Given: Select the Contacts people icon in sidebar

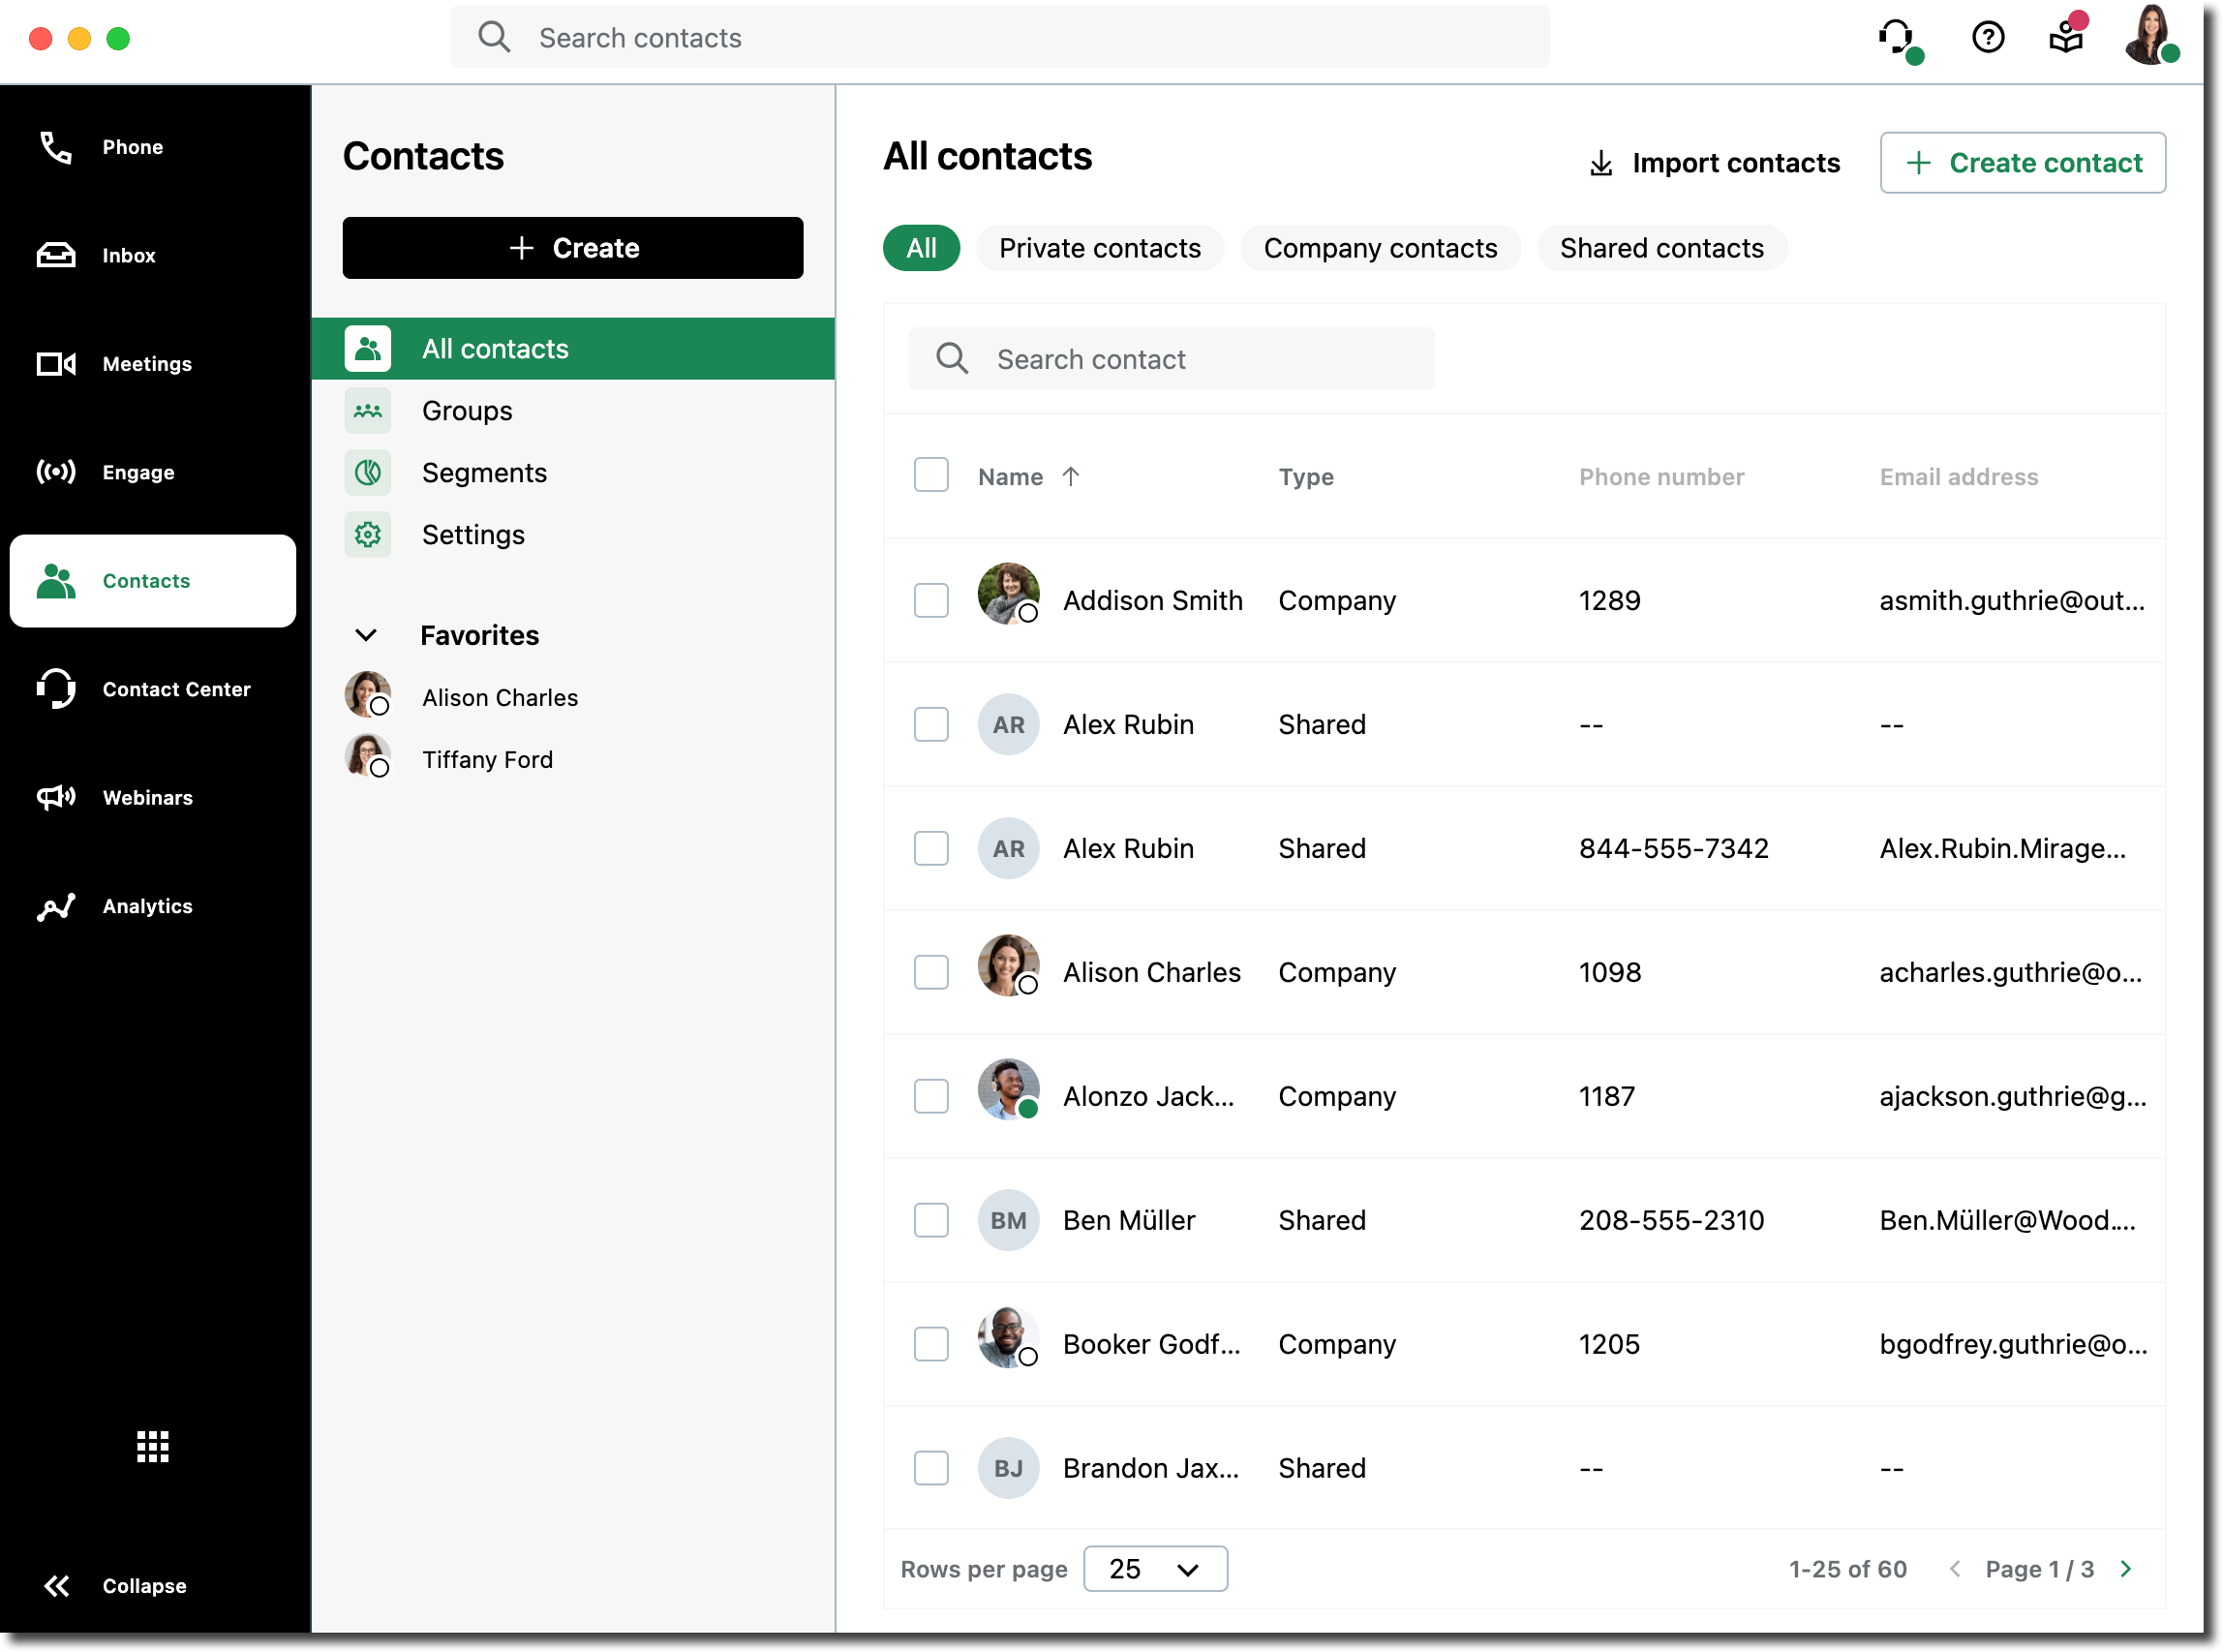Looking at the screenshot, I should point(56,581).
